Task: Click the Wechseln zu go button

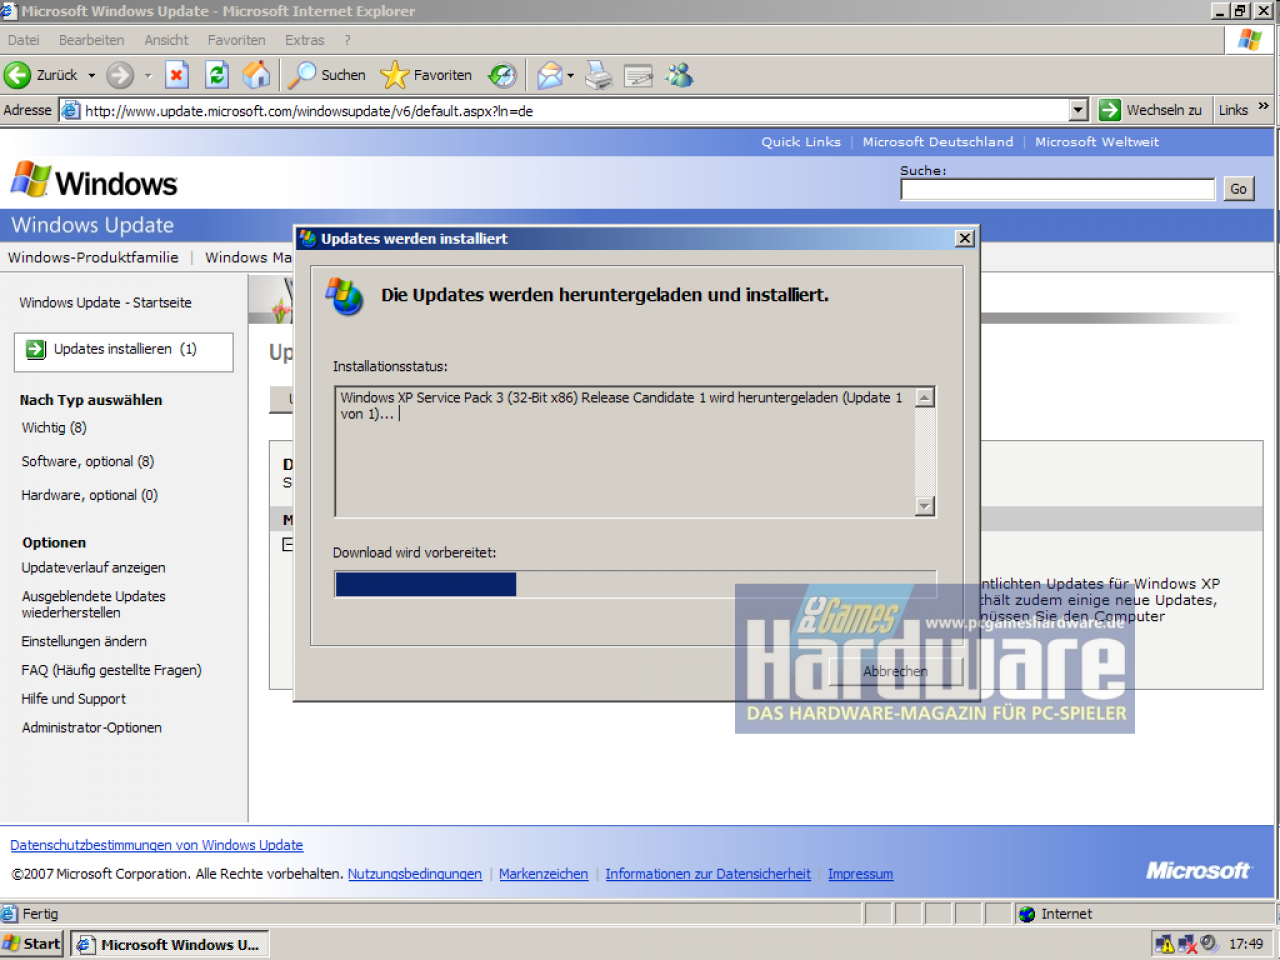Action: [1152, 110]
